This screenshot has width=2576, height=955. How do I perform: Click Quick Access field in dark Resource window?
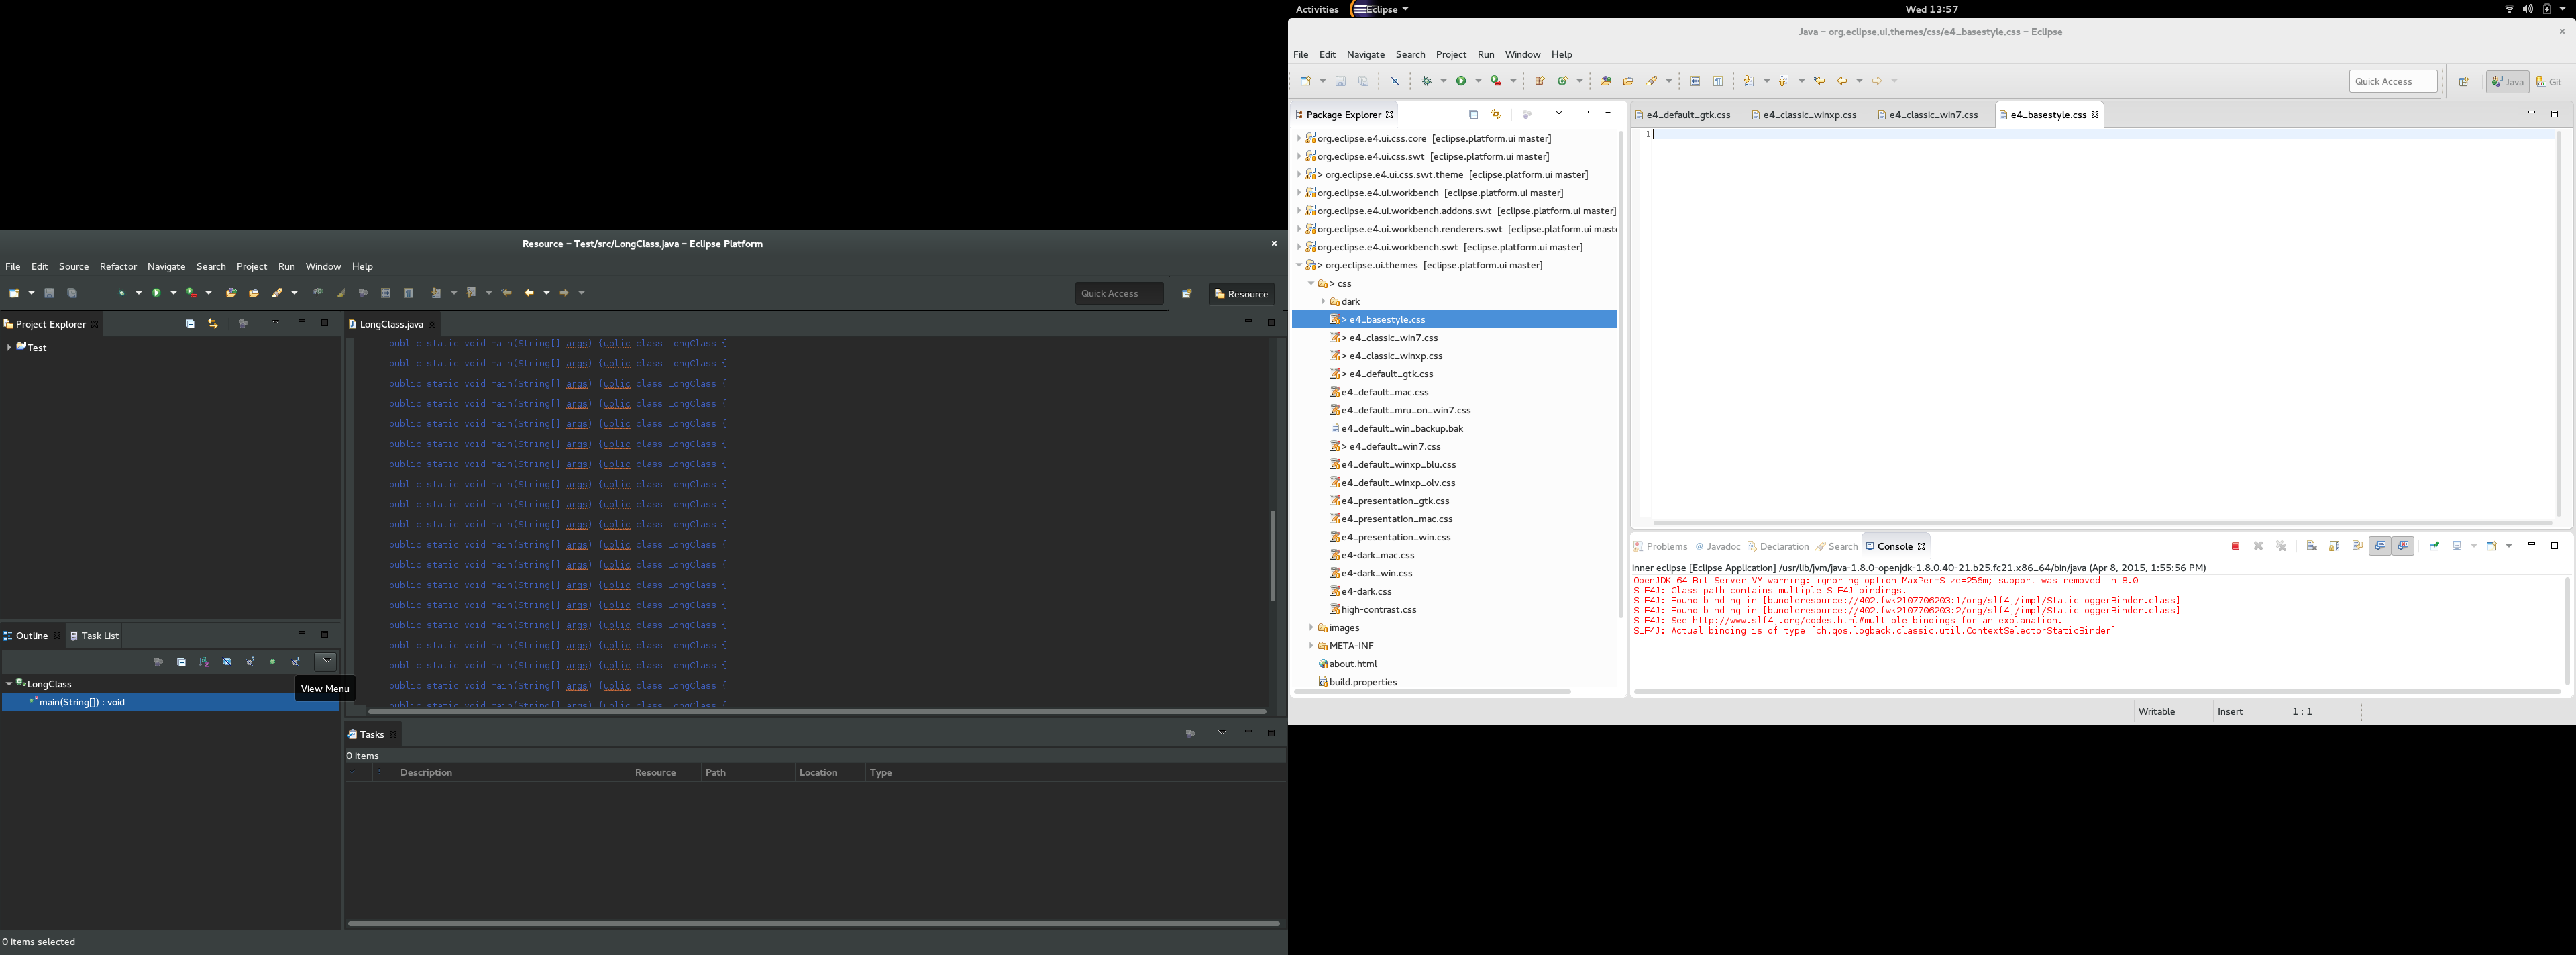tap(1119, 294)
